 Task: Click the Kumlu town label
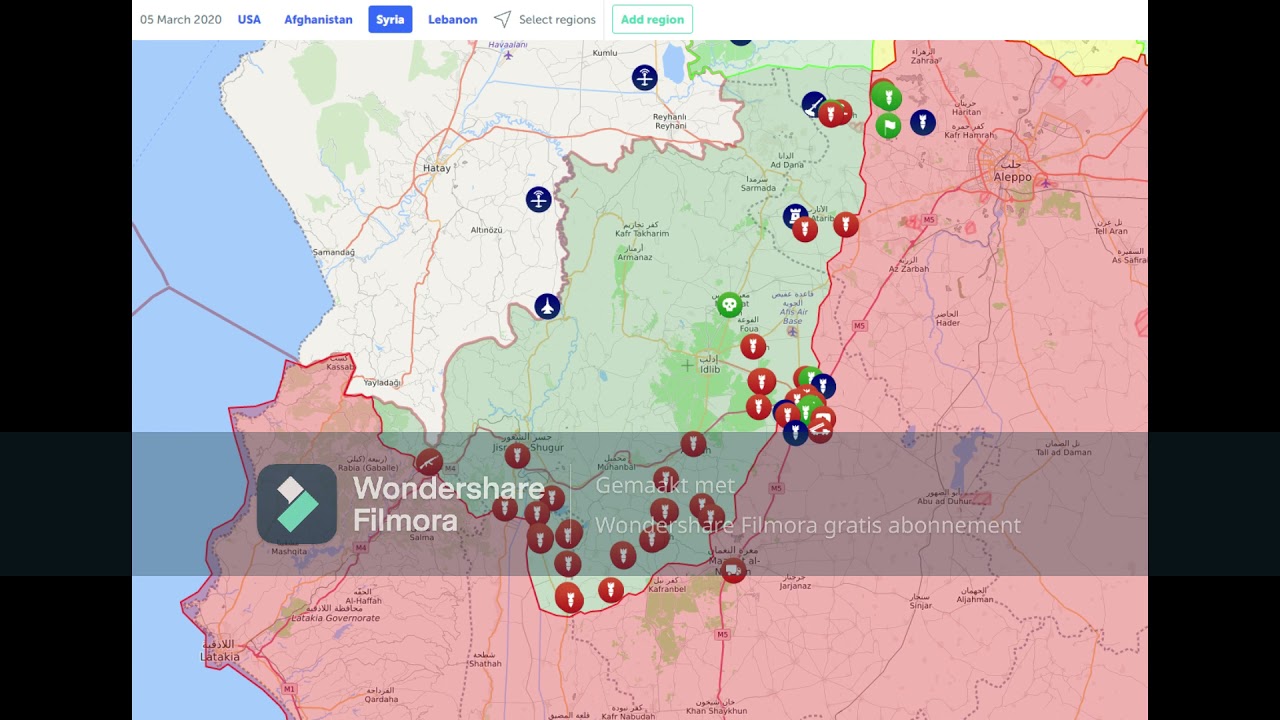pyautogui.click(x=605, y=52)
